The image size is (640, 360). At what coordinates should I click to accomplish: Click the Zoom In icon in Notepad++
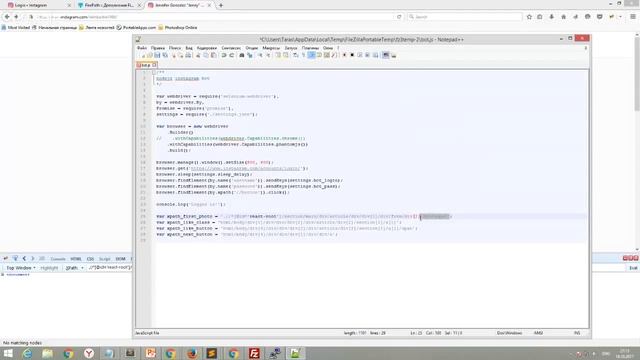[x=260, y=55]
